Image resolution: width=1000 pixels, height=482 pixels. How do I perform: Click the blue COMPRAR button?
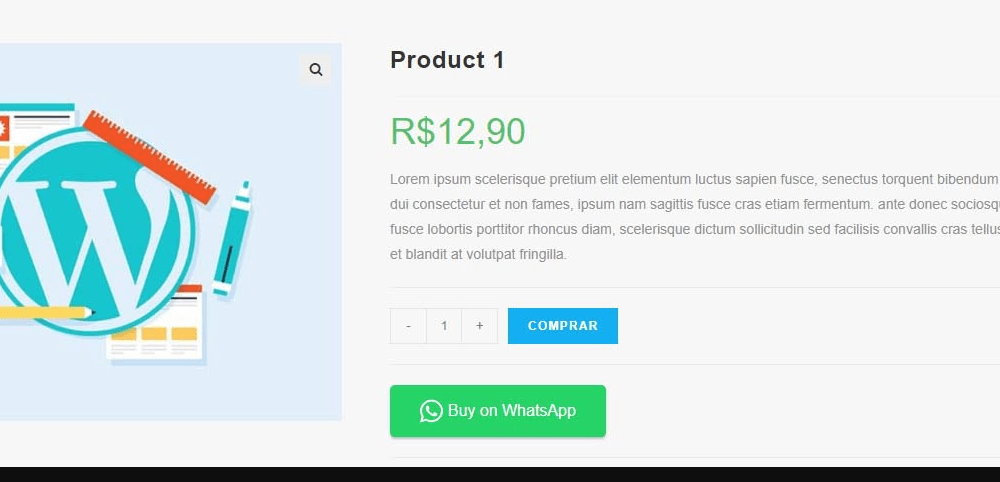562,326
